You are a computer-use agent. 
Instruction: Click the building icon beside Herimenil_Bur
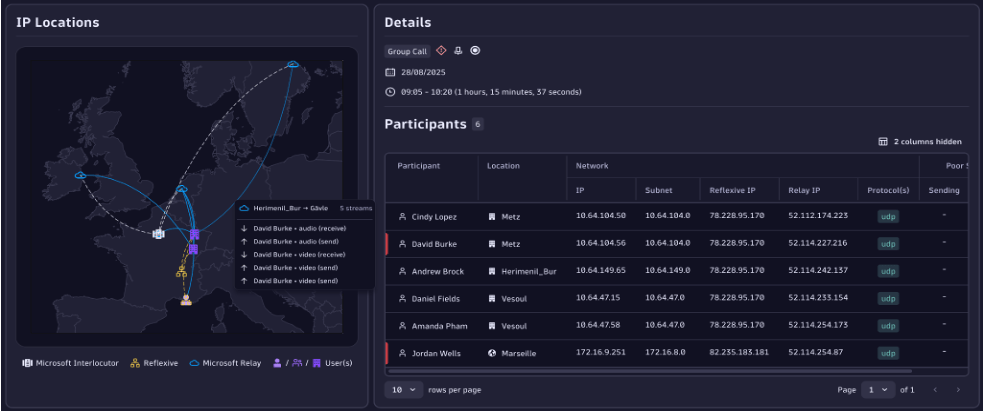click(x=492, y=271)
